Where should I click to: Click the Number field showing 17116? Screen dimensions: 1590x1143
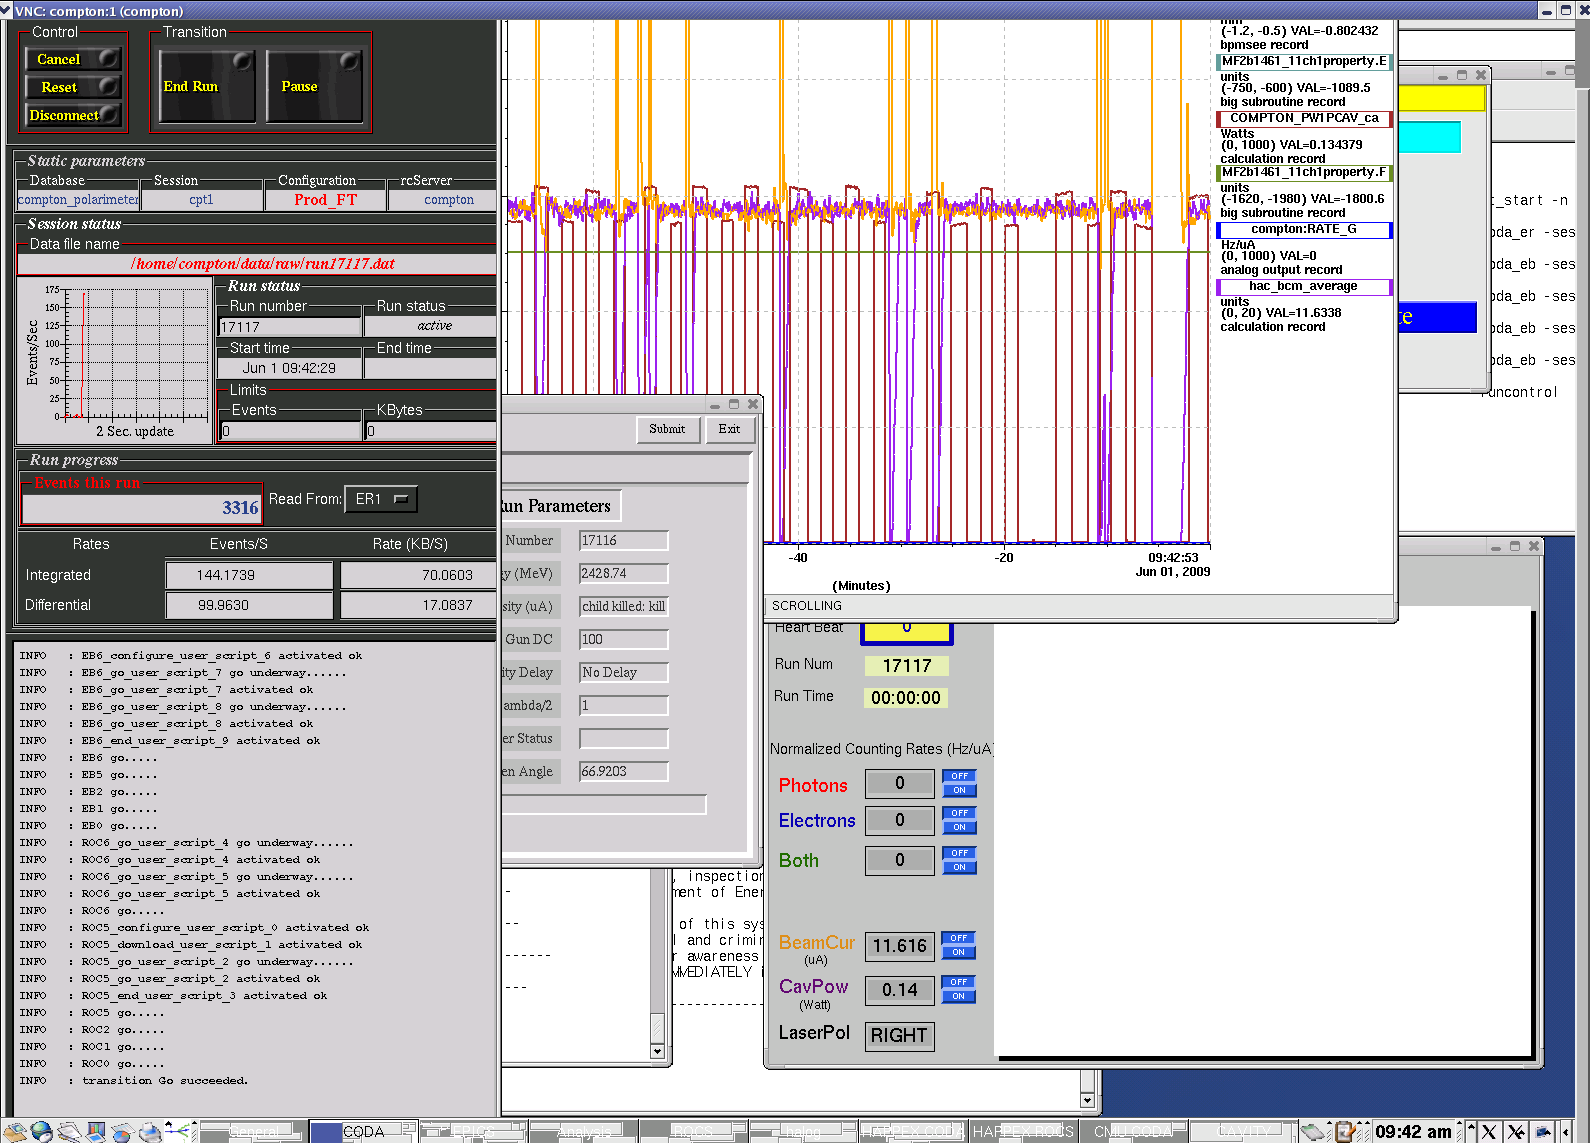(x=624, y=541)
